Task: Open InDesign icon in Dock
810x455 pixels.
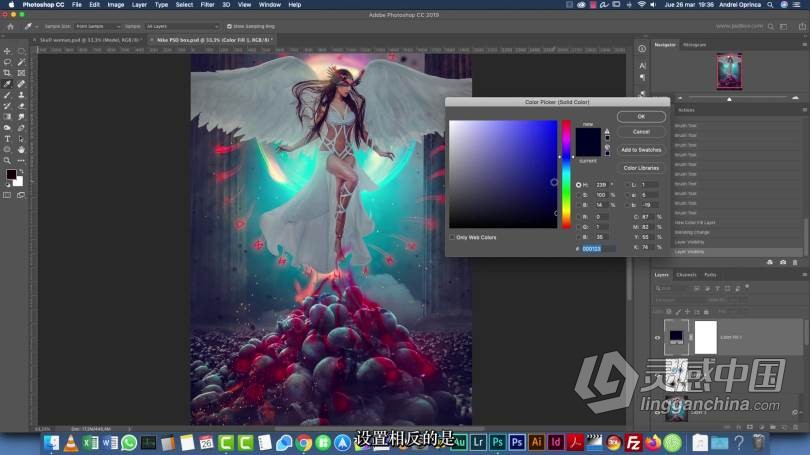Action: click(556, 442)
